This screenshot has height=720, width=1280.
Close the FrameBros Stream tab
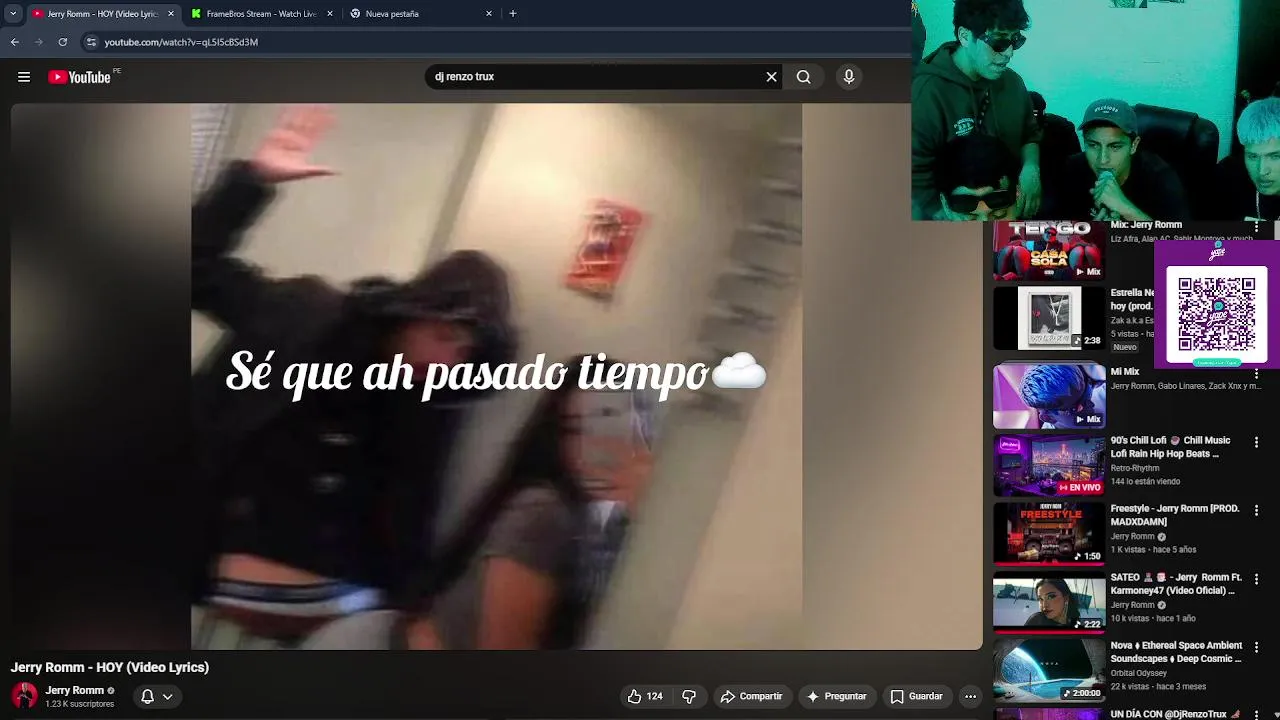click(330, 14)
